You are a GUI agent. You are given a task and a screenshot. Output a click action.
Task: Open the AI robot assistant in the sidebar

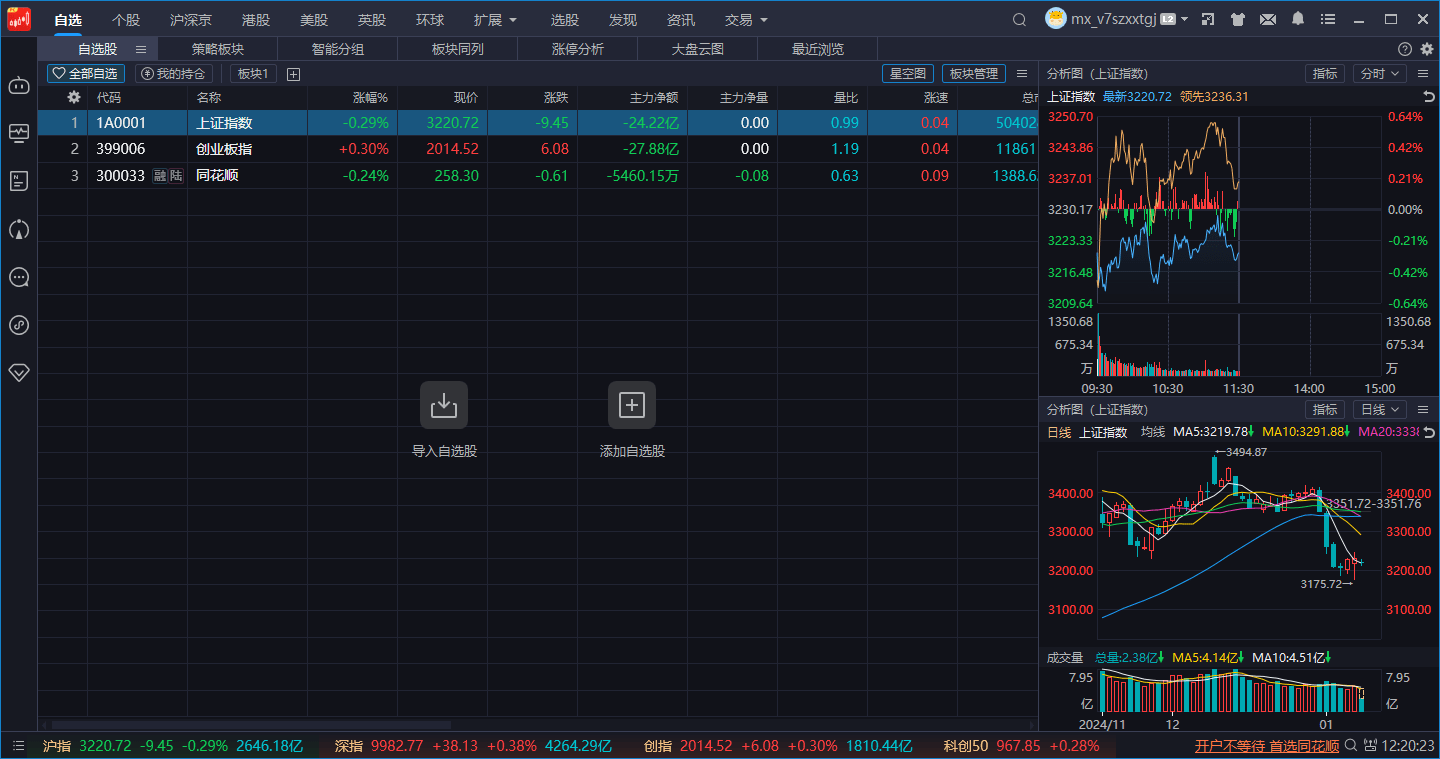19,86
